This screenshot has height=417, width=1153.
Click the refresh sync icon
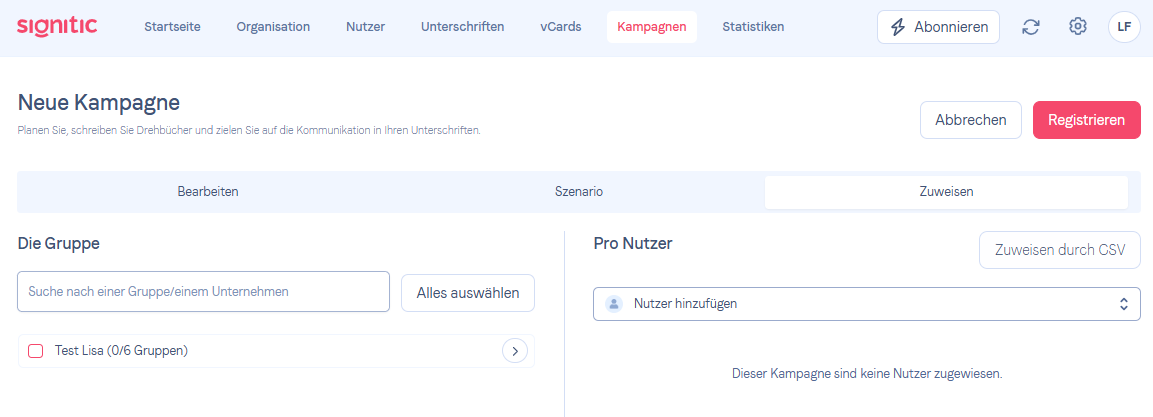[1031, 27]
